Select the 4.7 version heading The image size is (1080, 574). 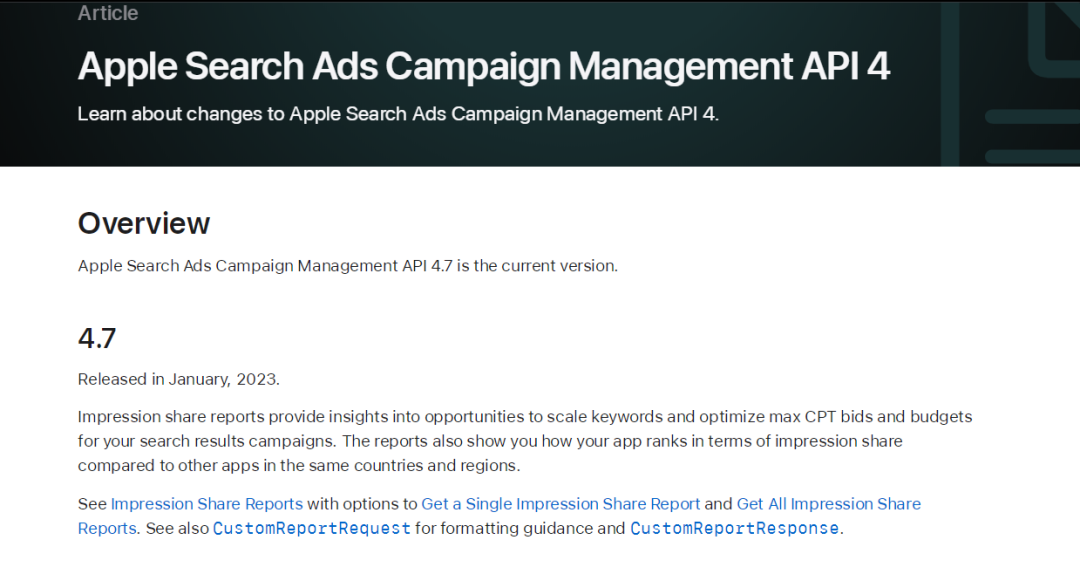coord(97,338)
